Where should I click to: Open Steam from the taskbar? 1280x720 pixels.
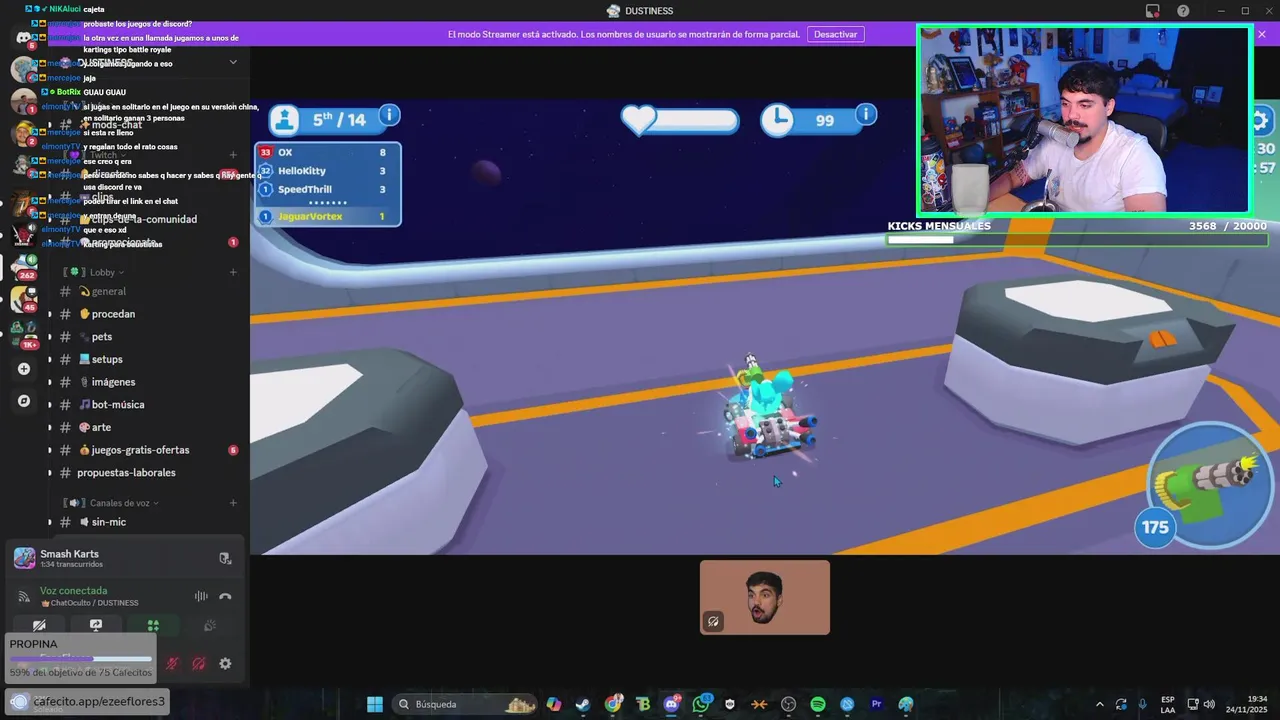pos(583,704)
